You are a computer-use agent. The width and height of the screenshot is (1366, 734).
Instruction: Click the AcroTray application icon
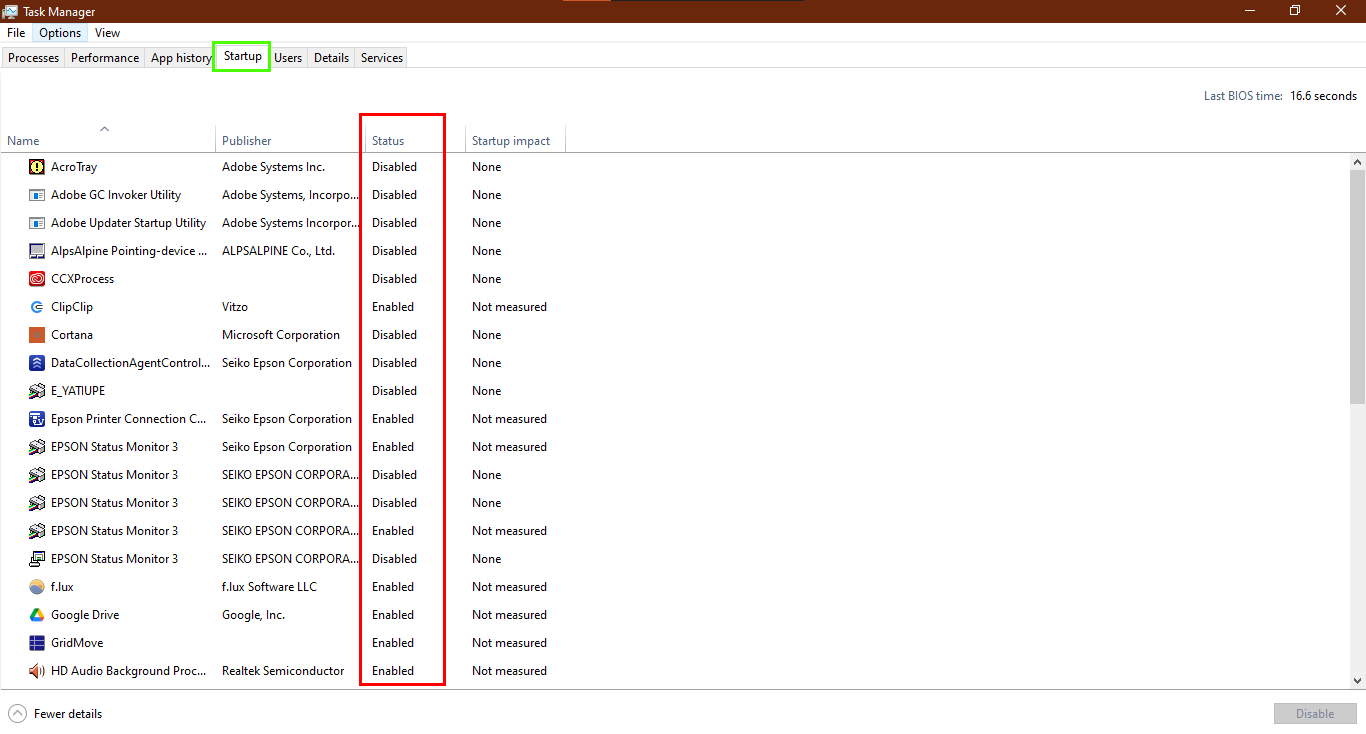pyautogui.click(x=36, y=167)
